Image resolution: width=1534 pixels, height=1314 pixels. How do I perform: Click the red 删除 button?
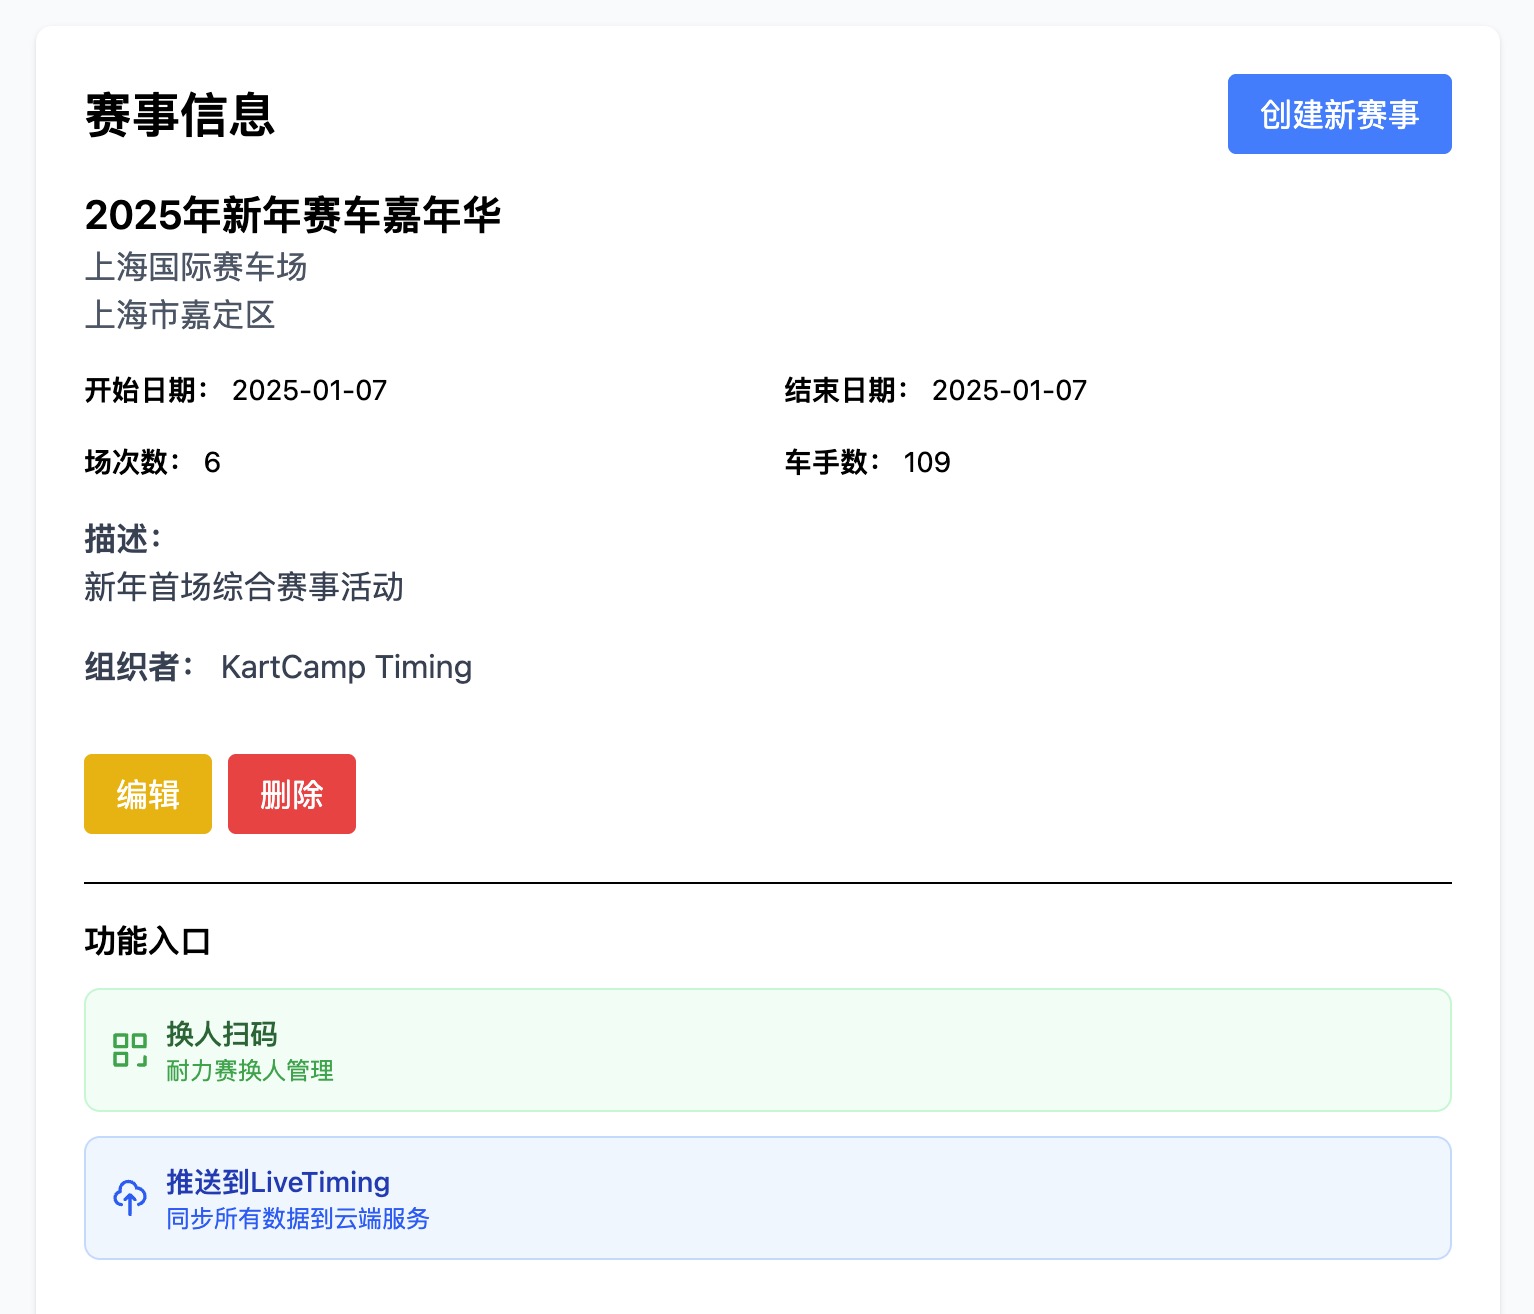click(291, 793)
